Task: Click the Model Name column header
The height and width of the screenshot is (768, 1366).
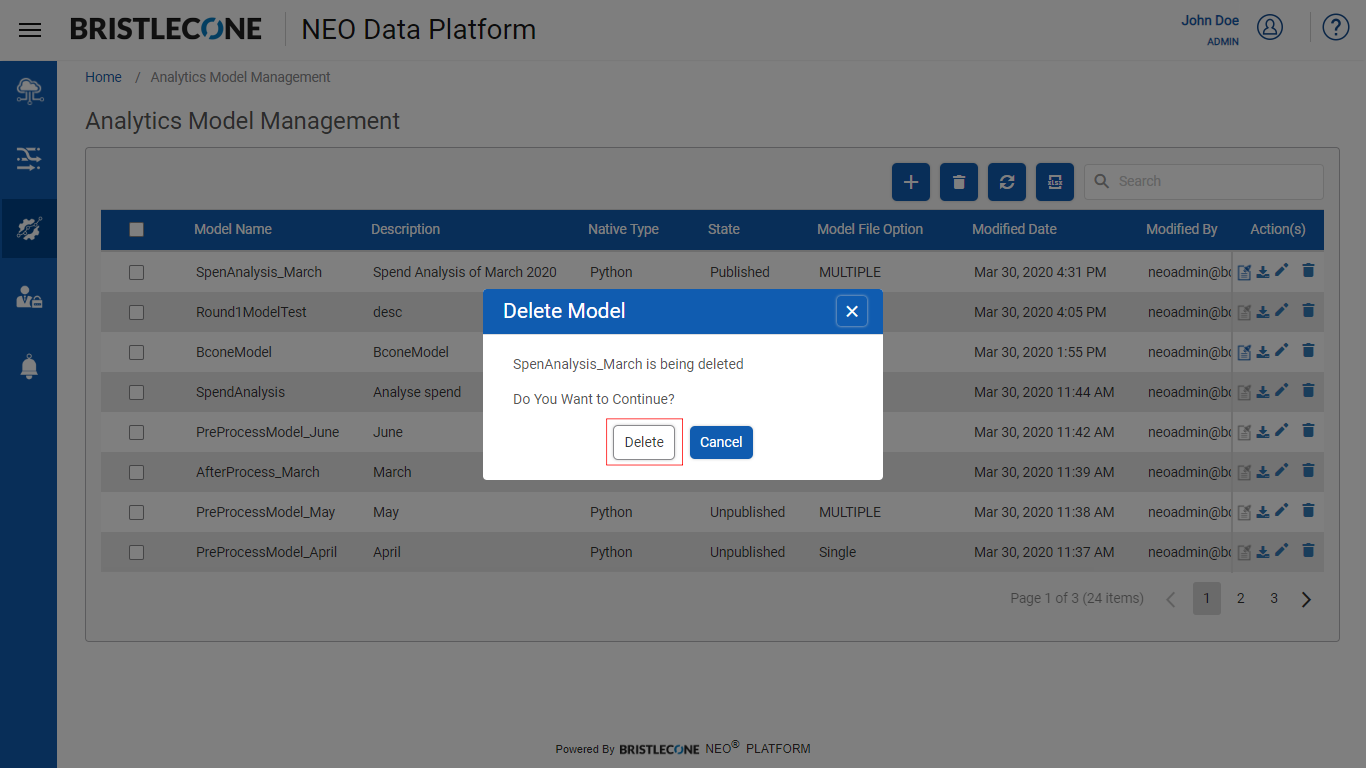Action: [233, 229]
